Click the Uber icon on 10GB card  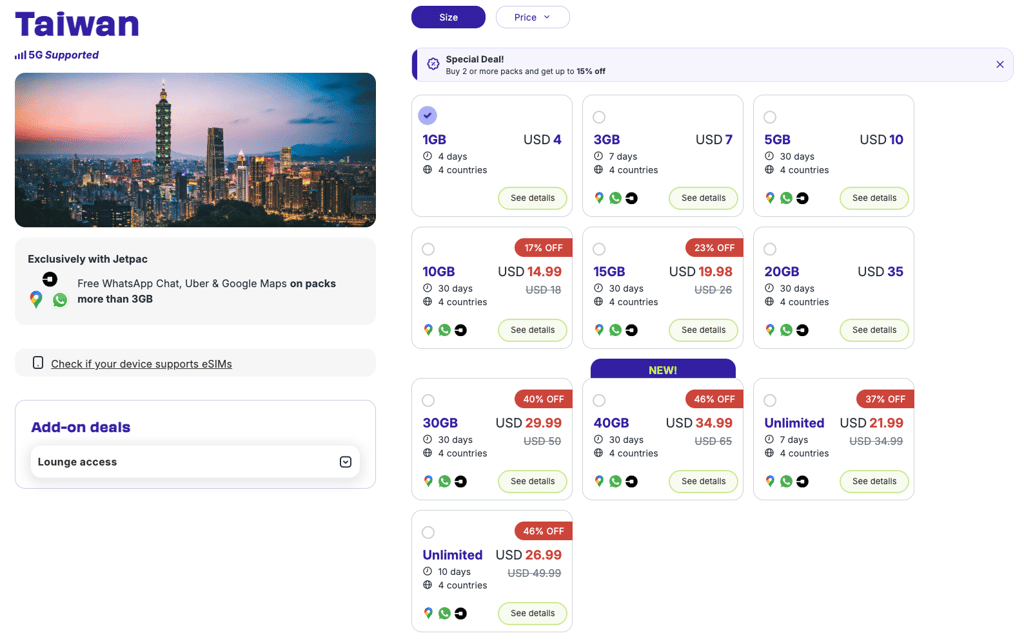(460, 330)
